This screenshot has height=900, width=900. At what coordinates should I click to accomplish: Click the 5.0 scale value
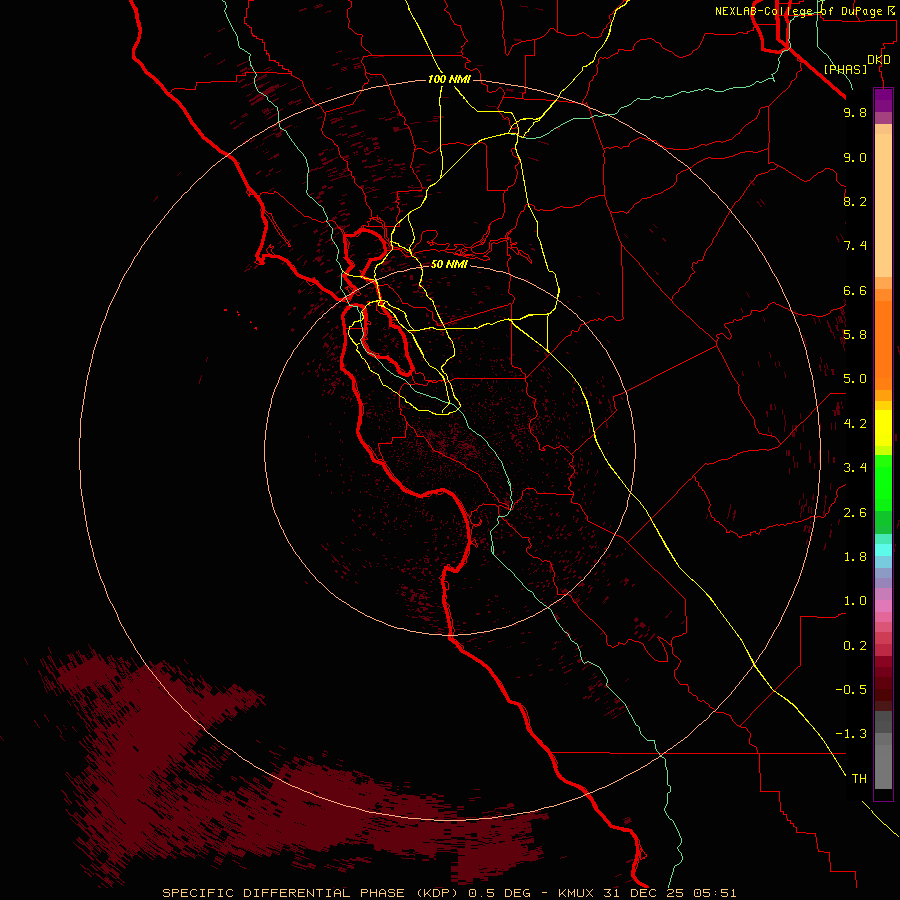855,379
